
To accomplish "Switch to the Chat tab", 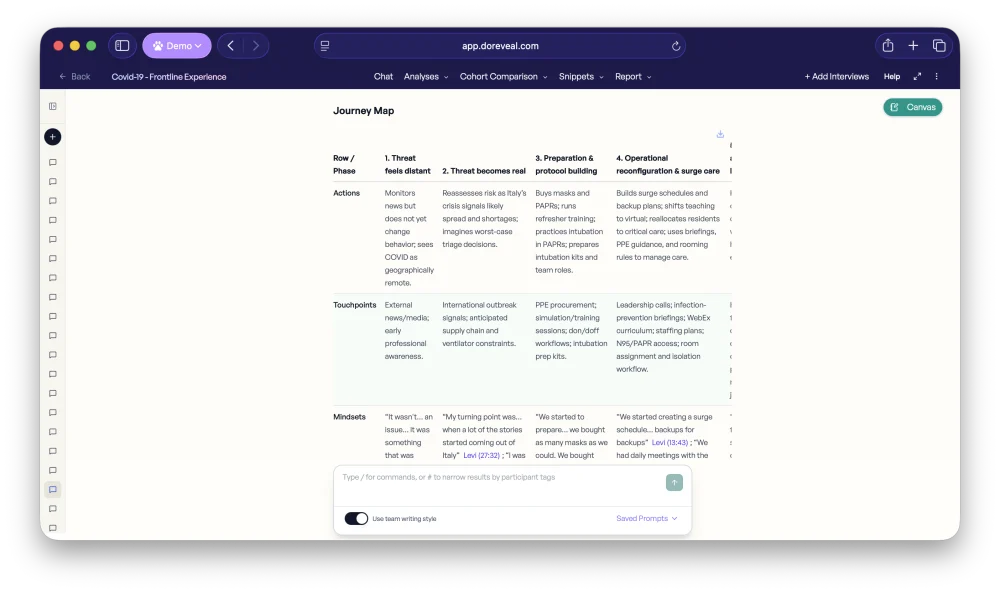I will pos(383,77).
